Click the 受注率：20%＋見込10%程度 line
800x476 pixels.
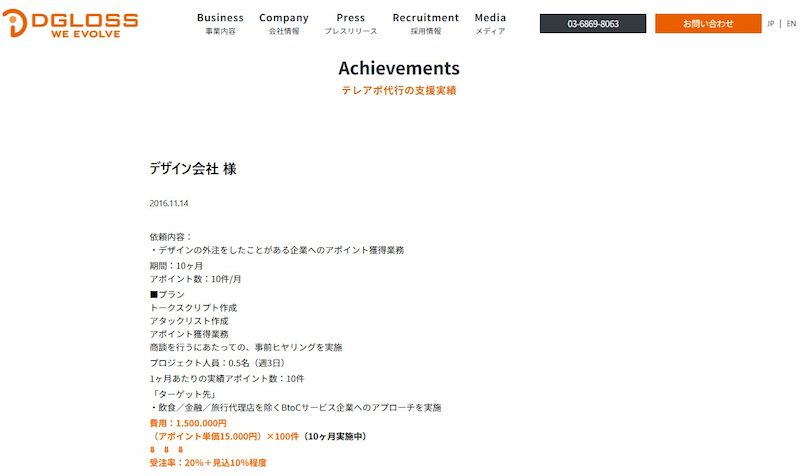click(x=208, y=463)
